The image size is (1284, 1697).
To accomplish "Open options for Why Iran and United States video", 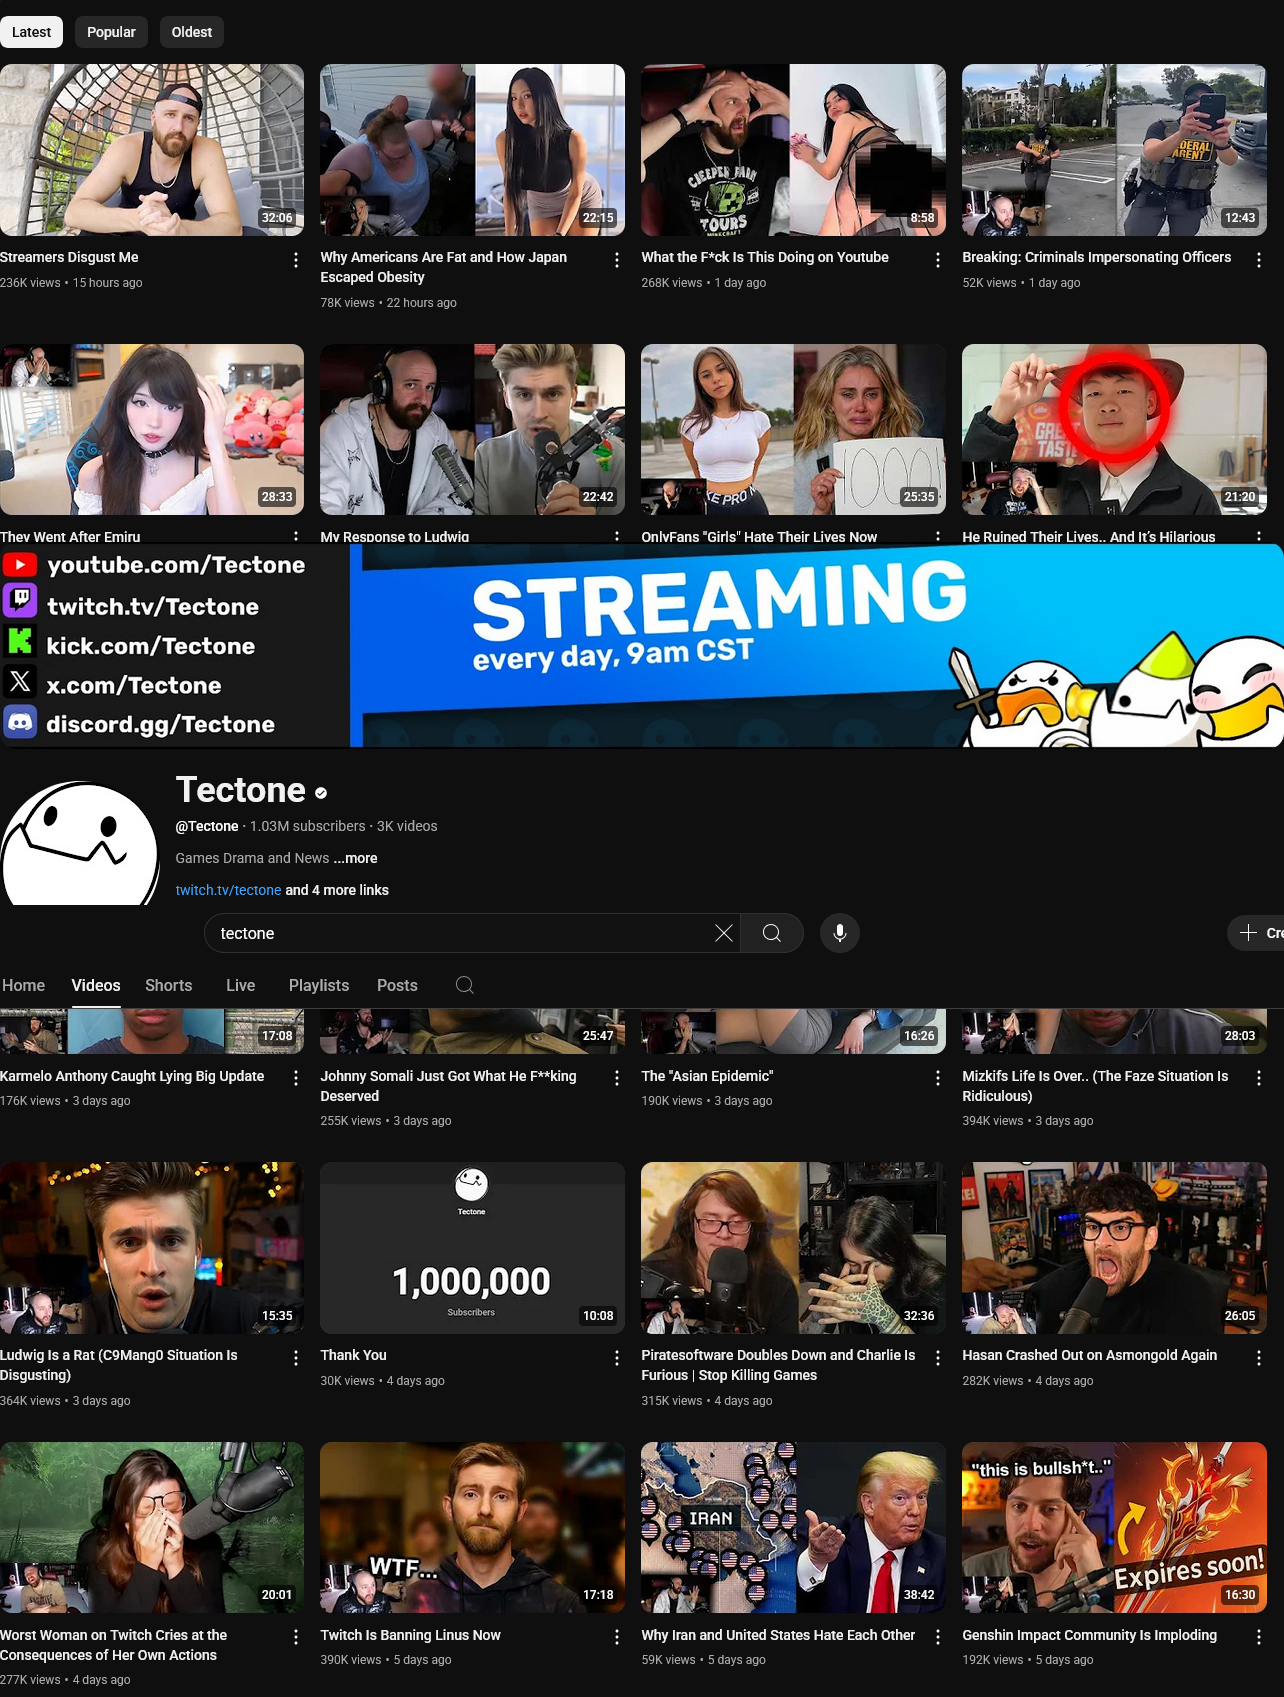I will click(938, 1637).
